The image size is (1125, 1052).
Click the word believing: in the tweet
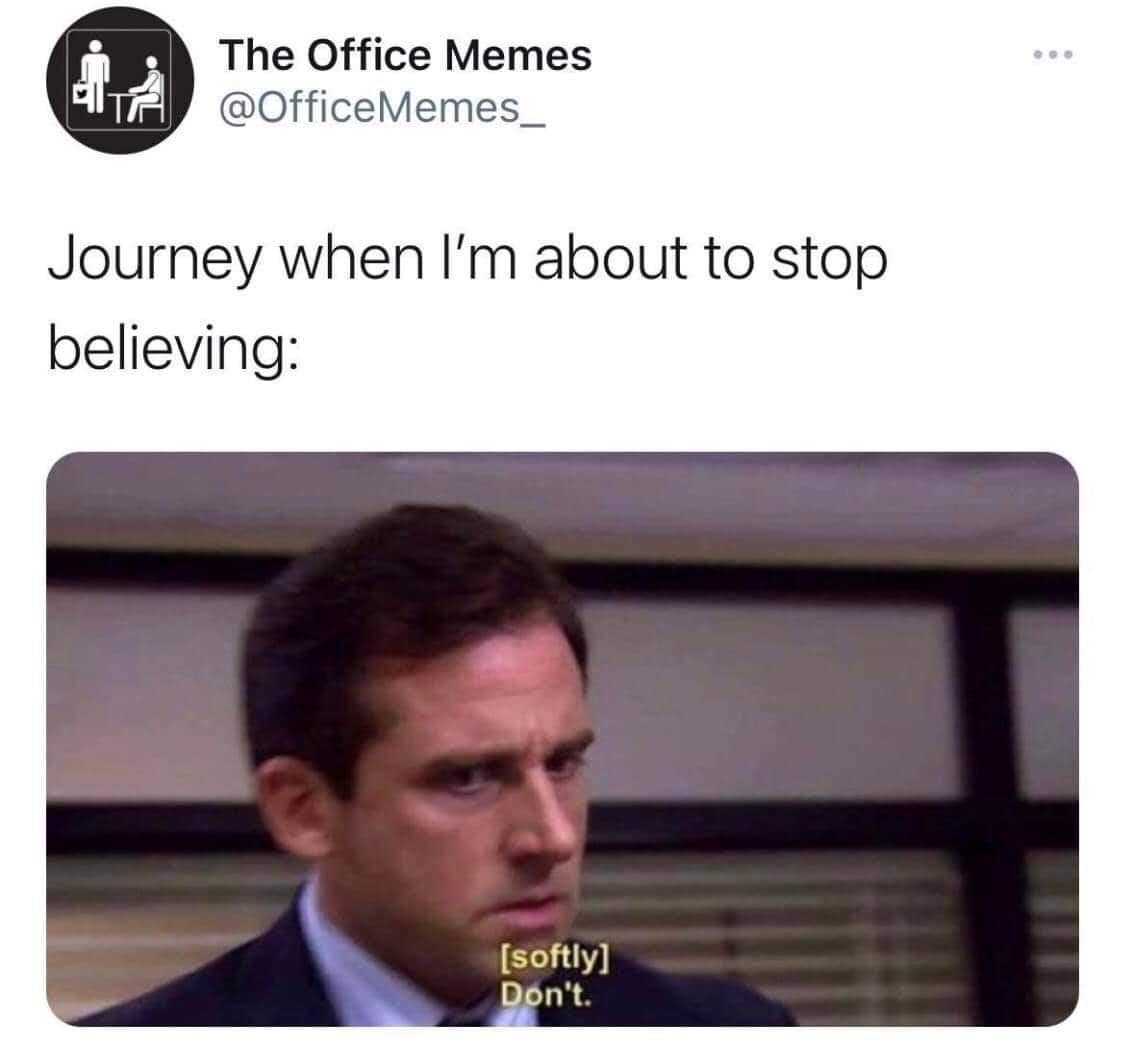172,349
